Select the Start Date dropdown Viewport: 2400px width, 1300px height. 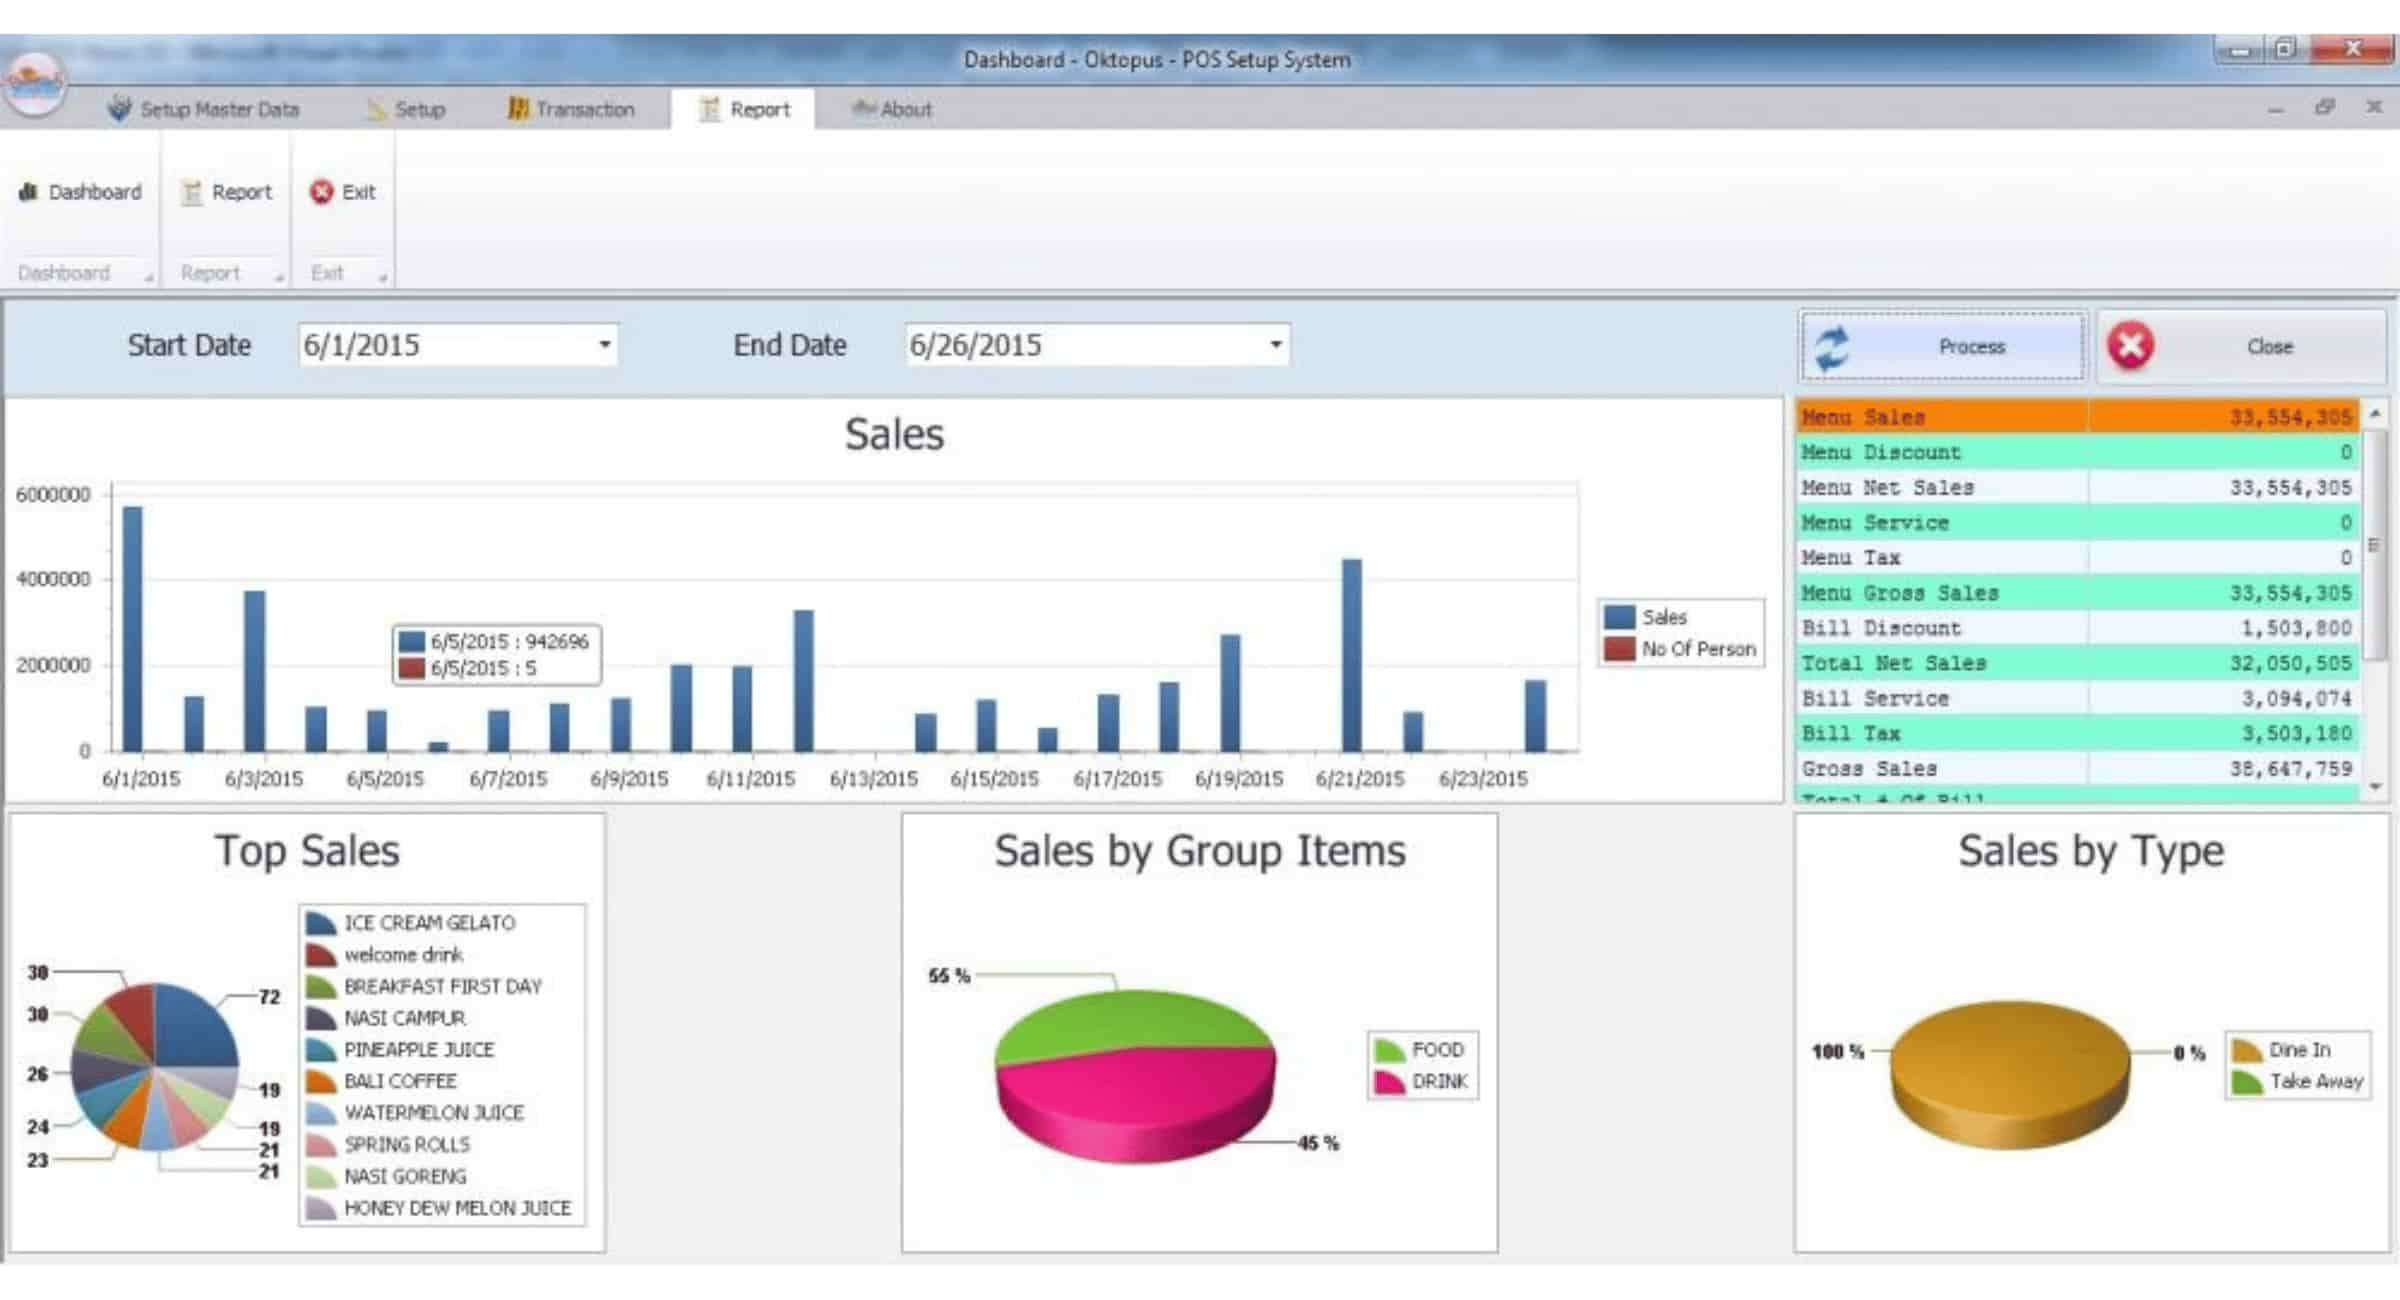602,343
